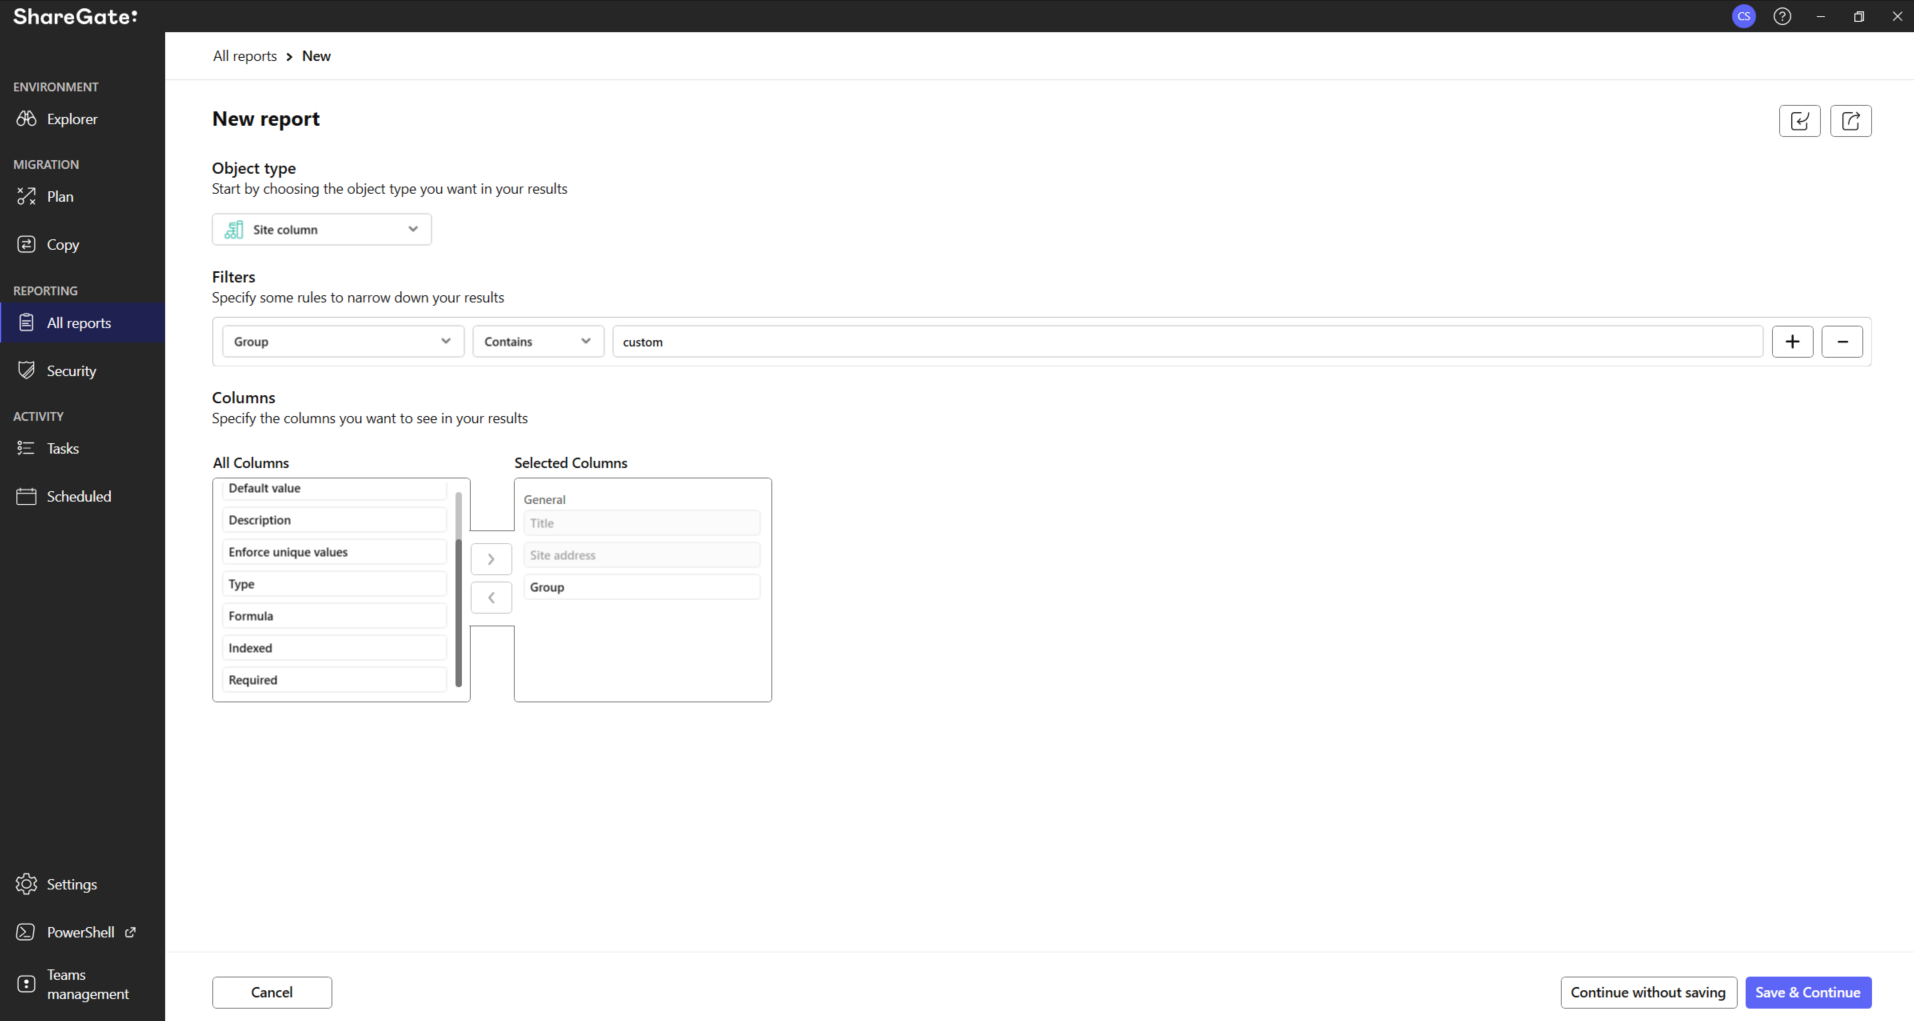Screen dimensions: 1914x1021
Task: Click the Cancel button
Action: (x=272, y=993)
